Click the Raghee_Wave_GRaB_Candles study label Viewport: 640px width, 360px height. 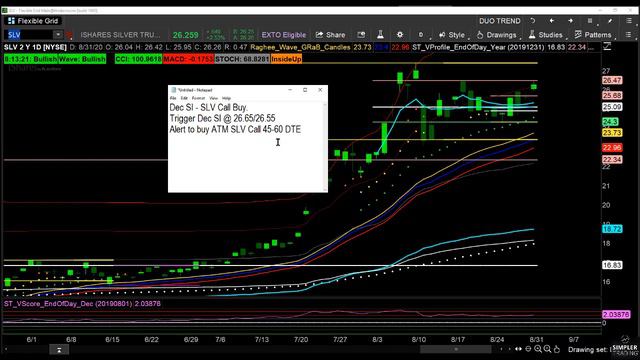point(300,47)
